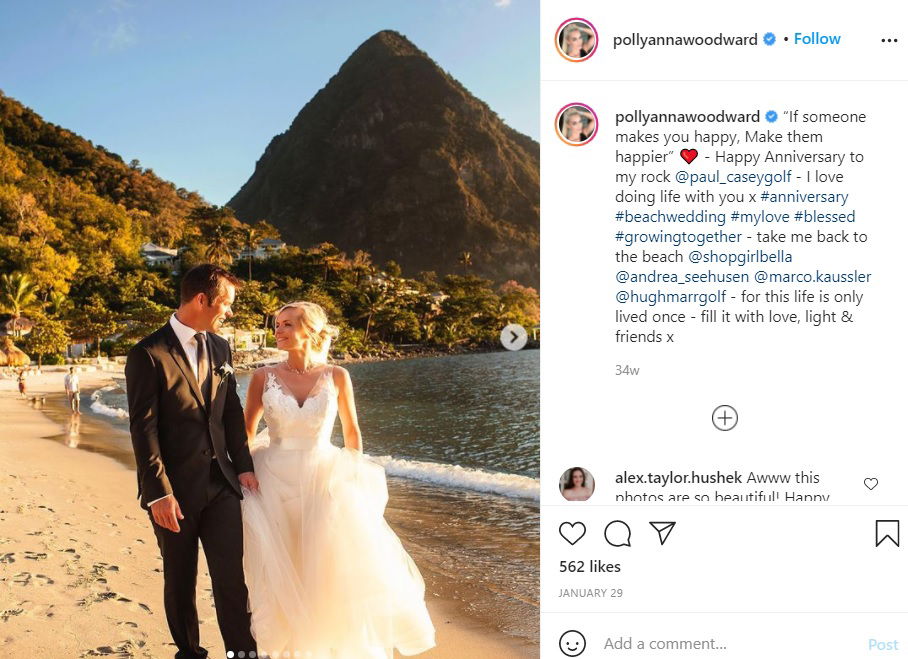Open the @shopgirlbella mention

pos(739,257)
